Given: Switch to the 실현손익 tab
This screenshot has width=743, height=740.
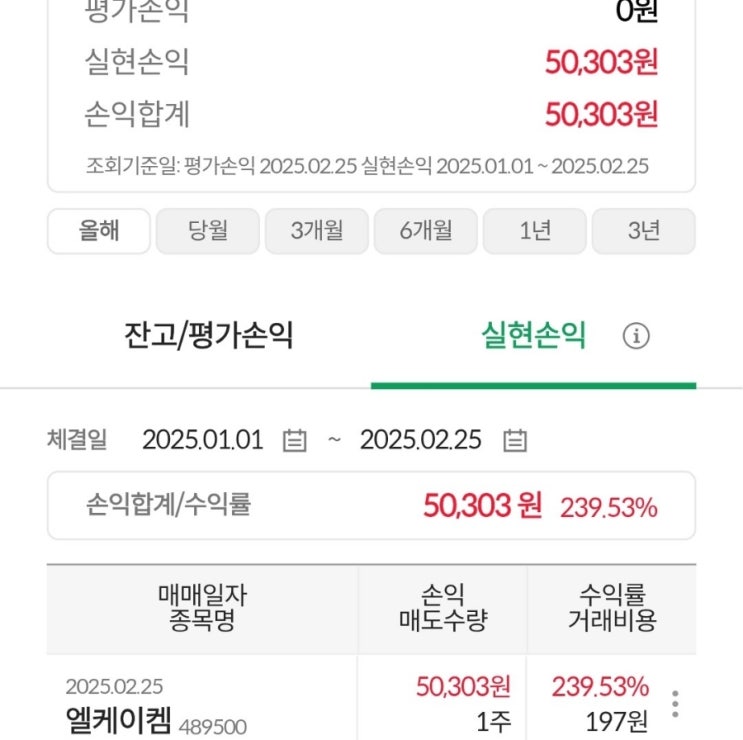Looking at the screenshot, I should point(533,336).
